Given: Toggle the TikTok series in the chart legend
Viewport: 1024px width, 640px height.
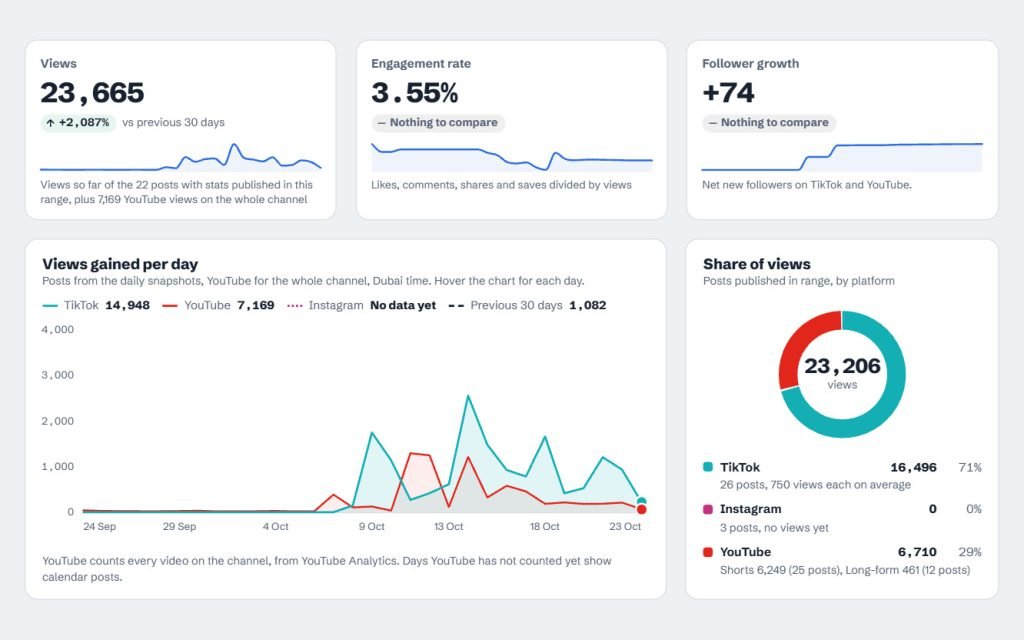Looking at the screenshot, I should pos(96,305).
